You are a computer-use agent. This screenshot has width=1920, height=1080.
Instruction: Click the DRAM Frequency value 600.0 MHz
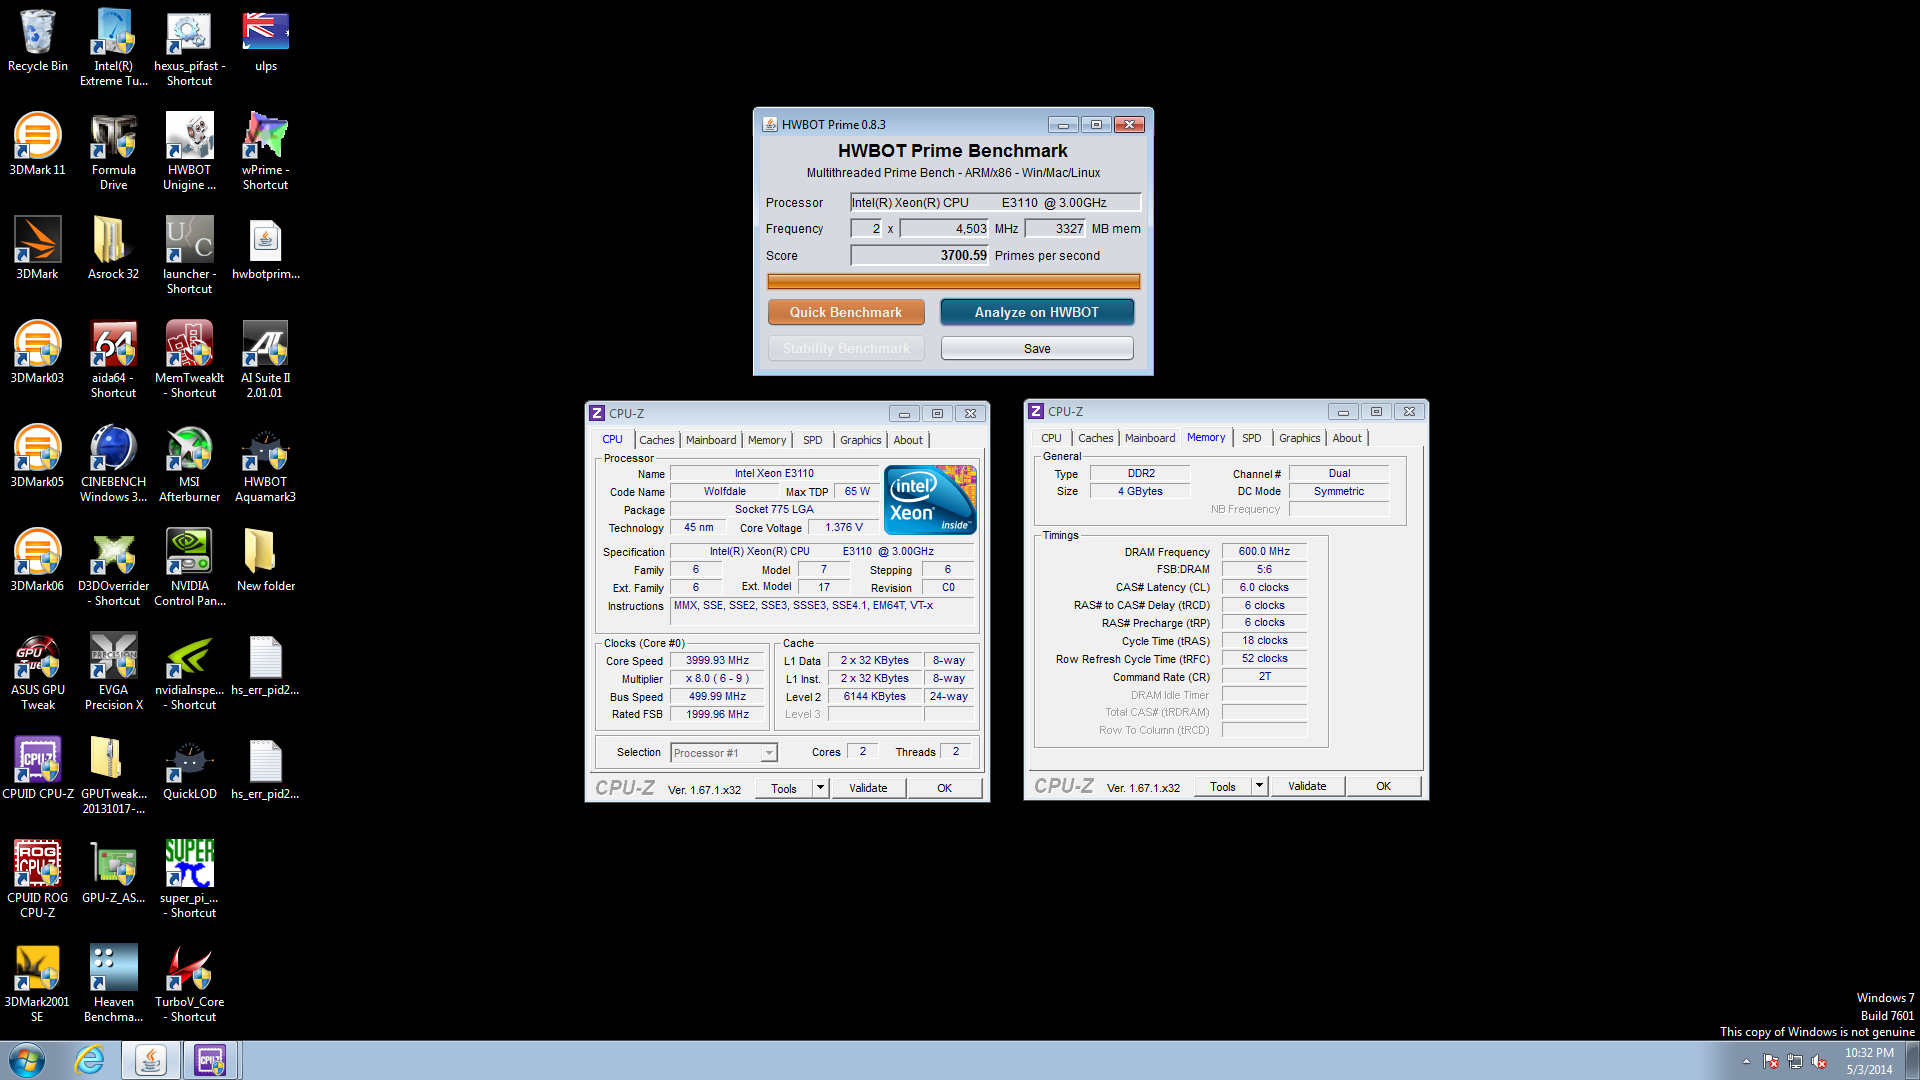pos(1264,551)
